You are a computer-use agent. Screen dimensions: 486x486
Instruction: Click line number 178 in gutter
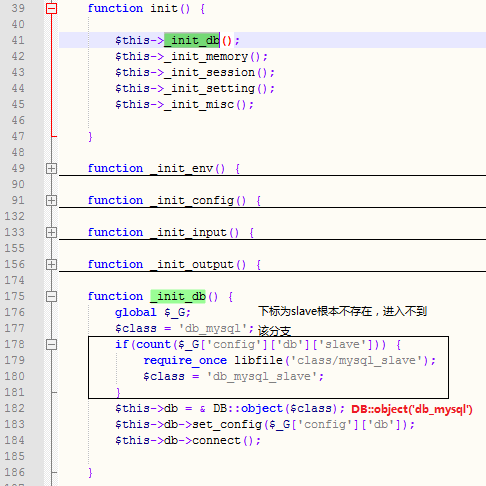14,344
